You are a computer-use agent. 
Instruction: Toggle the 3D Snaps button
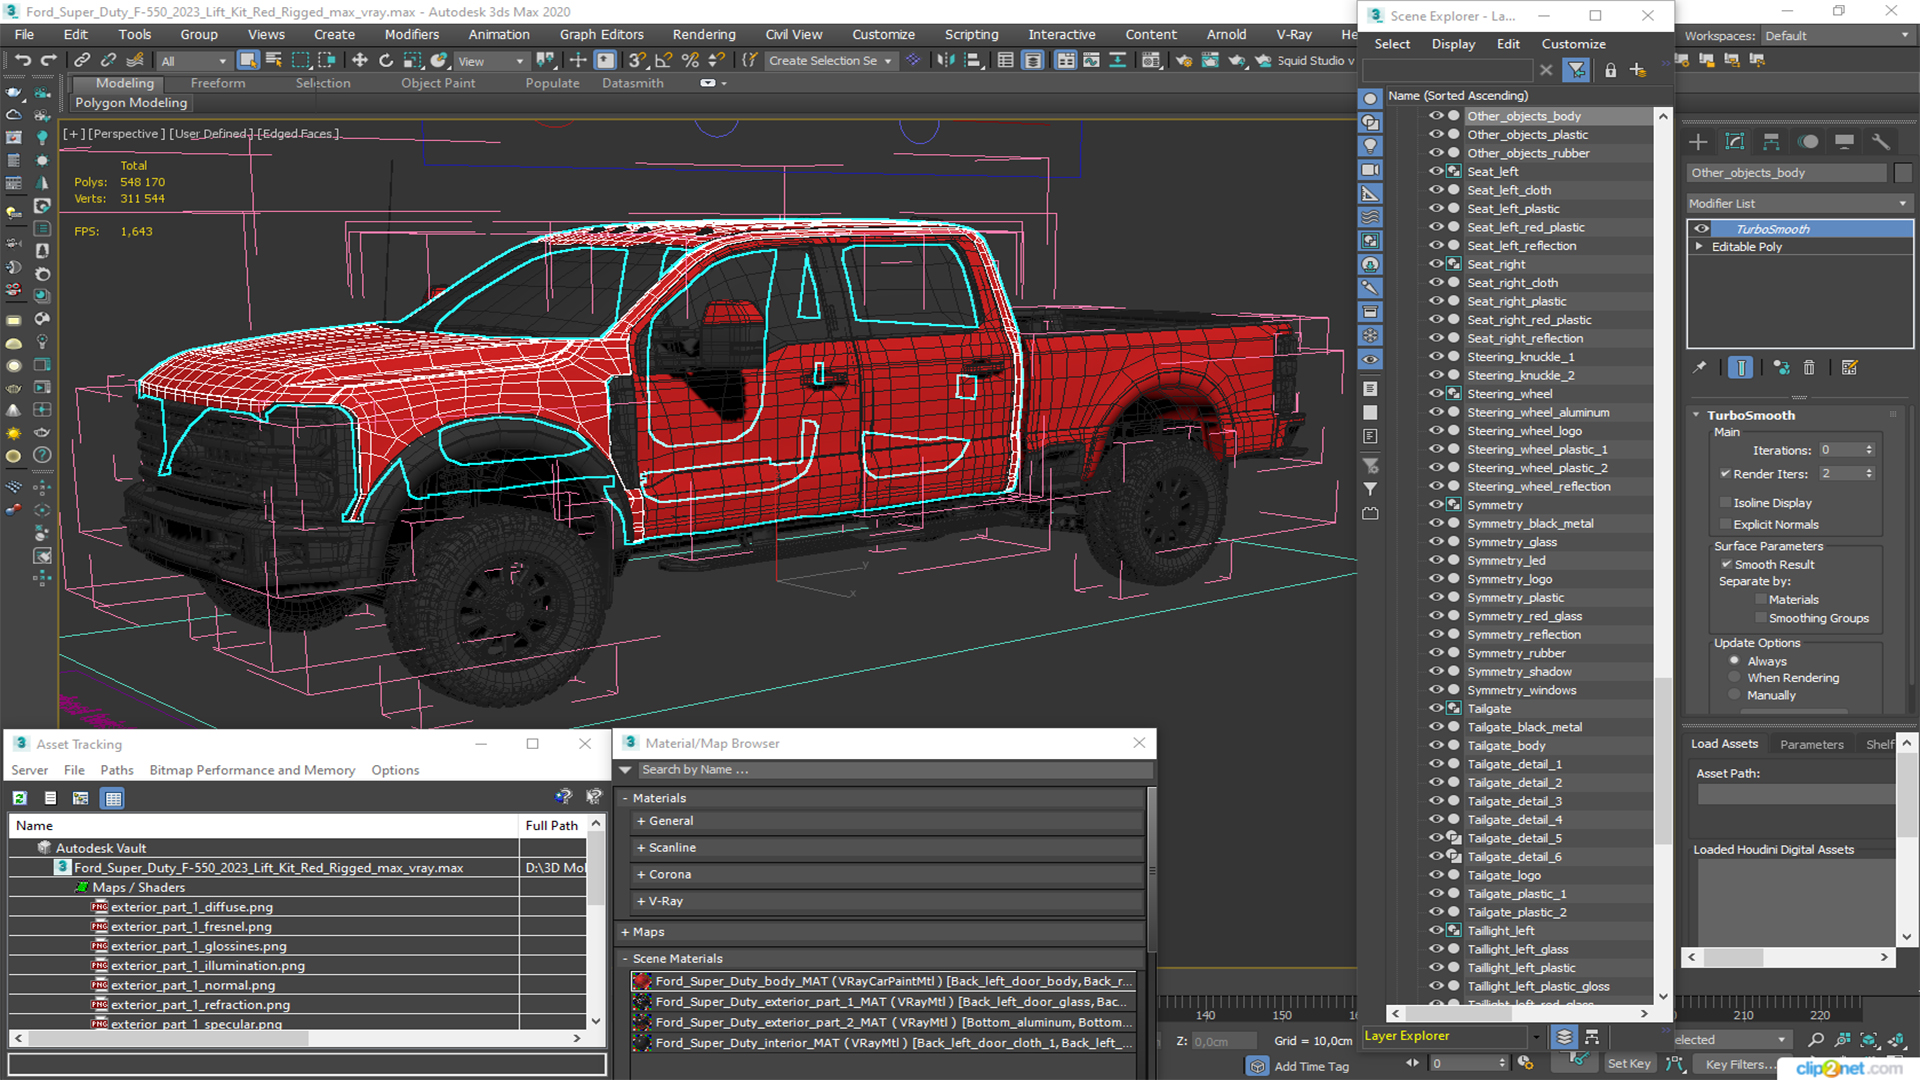[637, 61]
